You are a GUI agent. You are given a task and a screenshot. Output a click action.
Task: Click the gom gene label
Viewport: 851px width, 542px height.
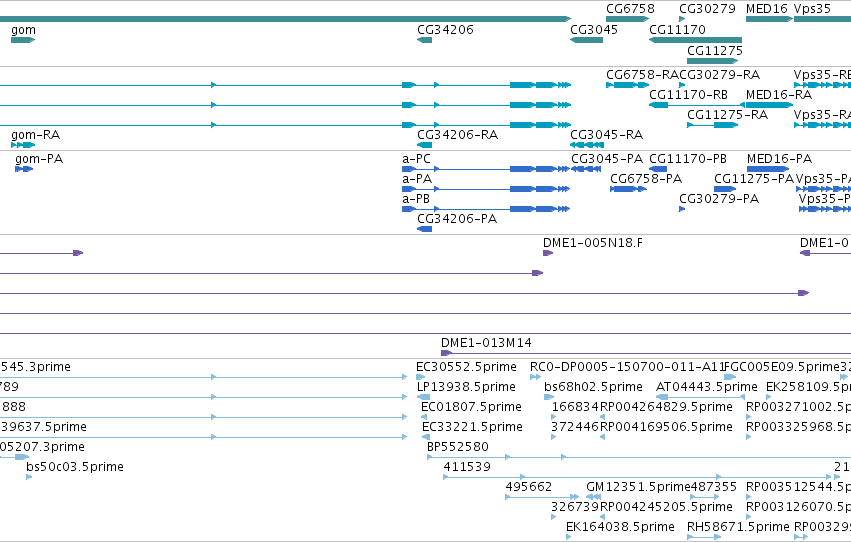[x=23, y=30]
